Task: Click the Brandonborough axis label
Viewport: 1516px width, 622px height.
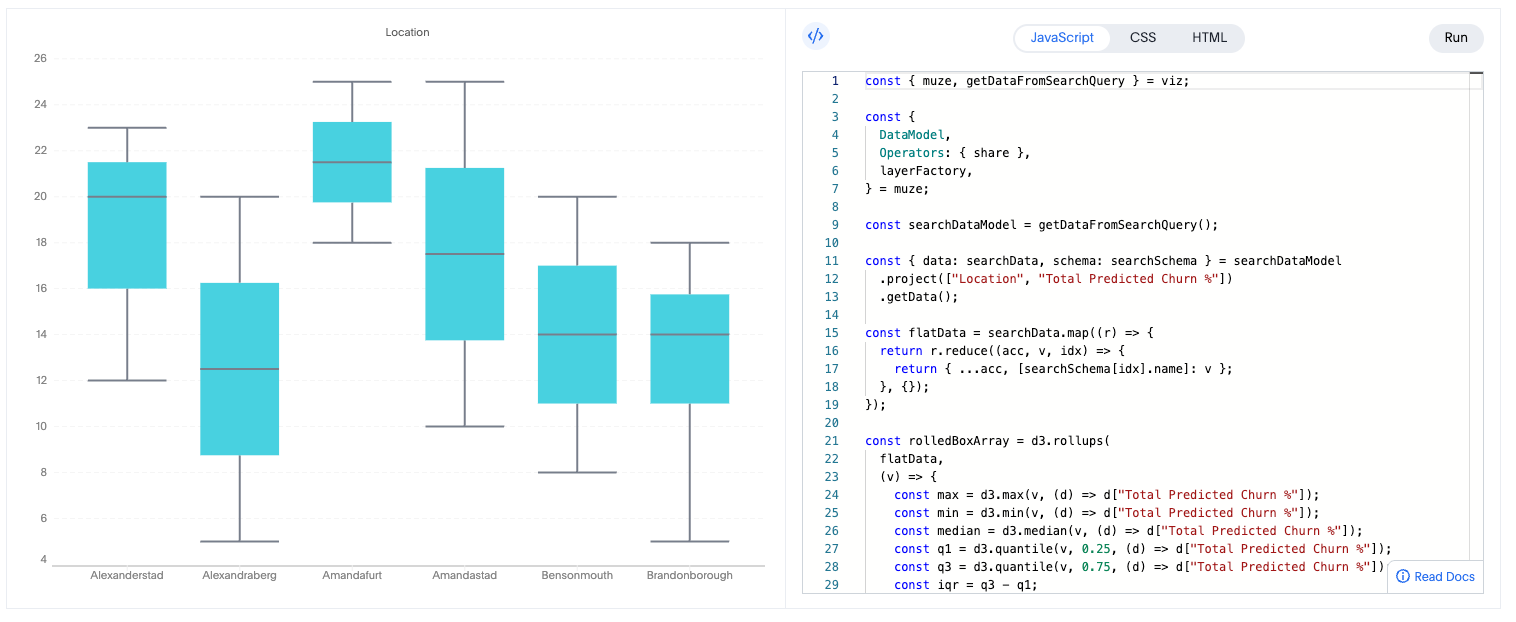Action: (x=689, y=575)
